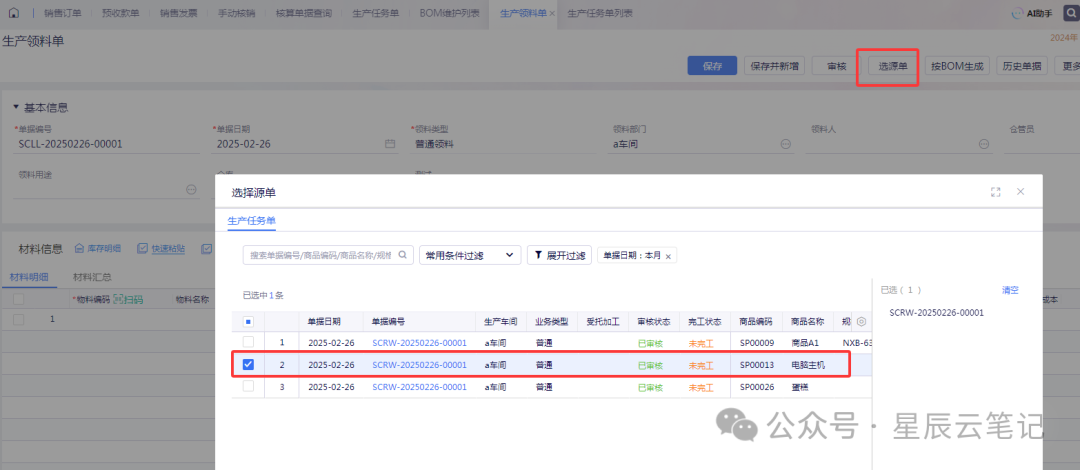This screenshot has height=470, width=1080.
Task: Click the 展开过滤 filter funnel button
Action: click(x=559, y=255)
